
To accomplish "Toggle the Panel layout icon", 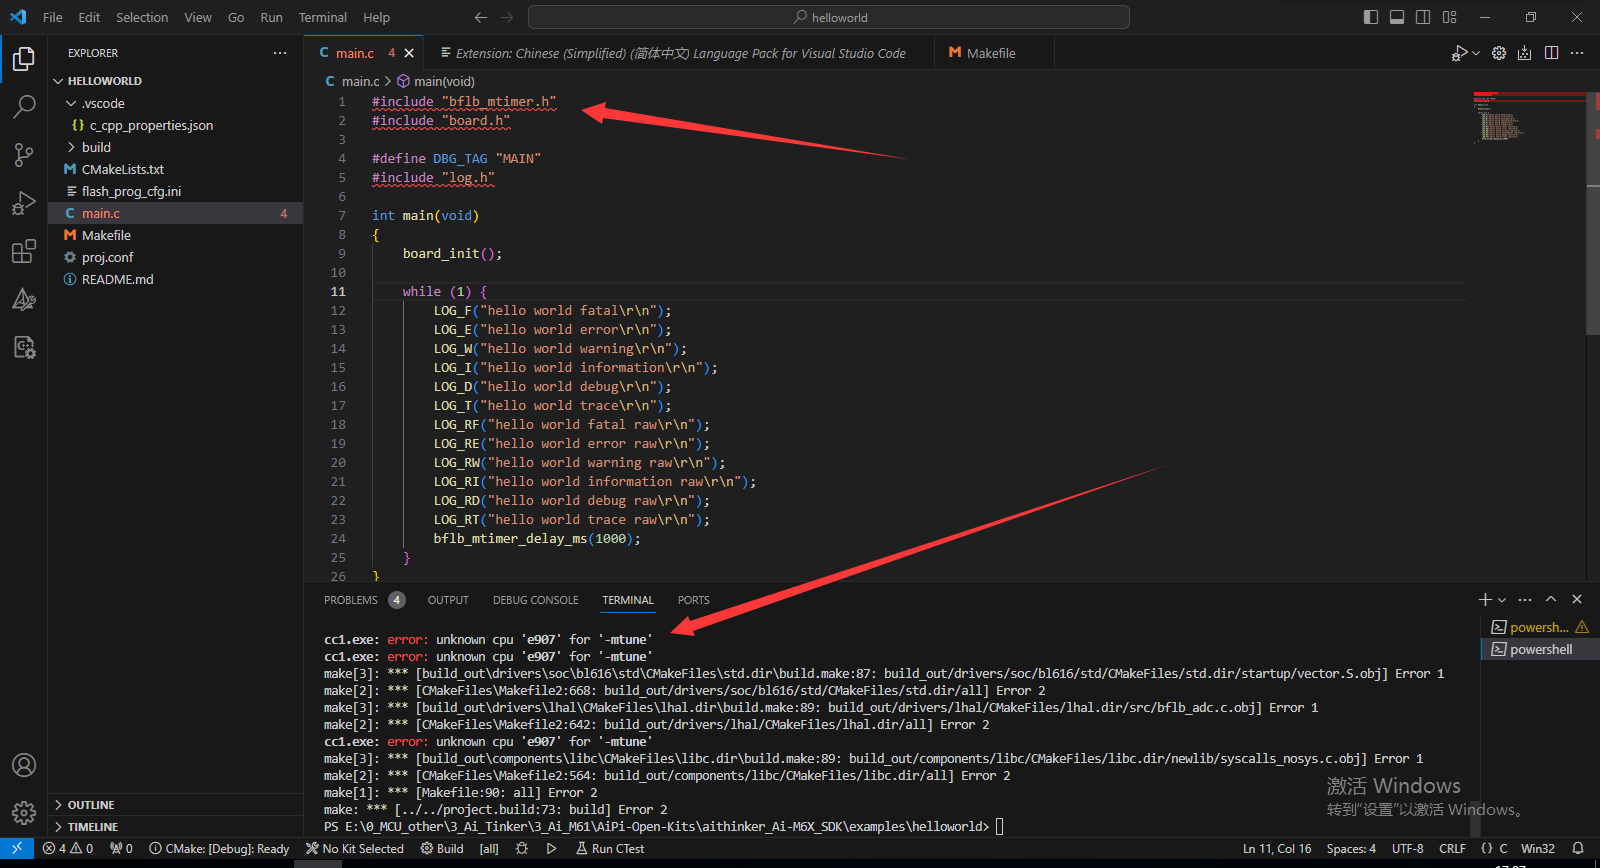I will coord(1397,17).
